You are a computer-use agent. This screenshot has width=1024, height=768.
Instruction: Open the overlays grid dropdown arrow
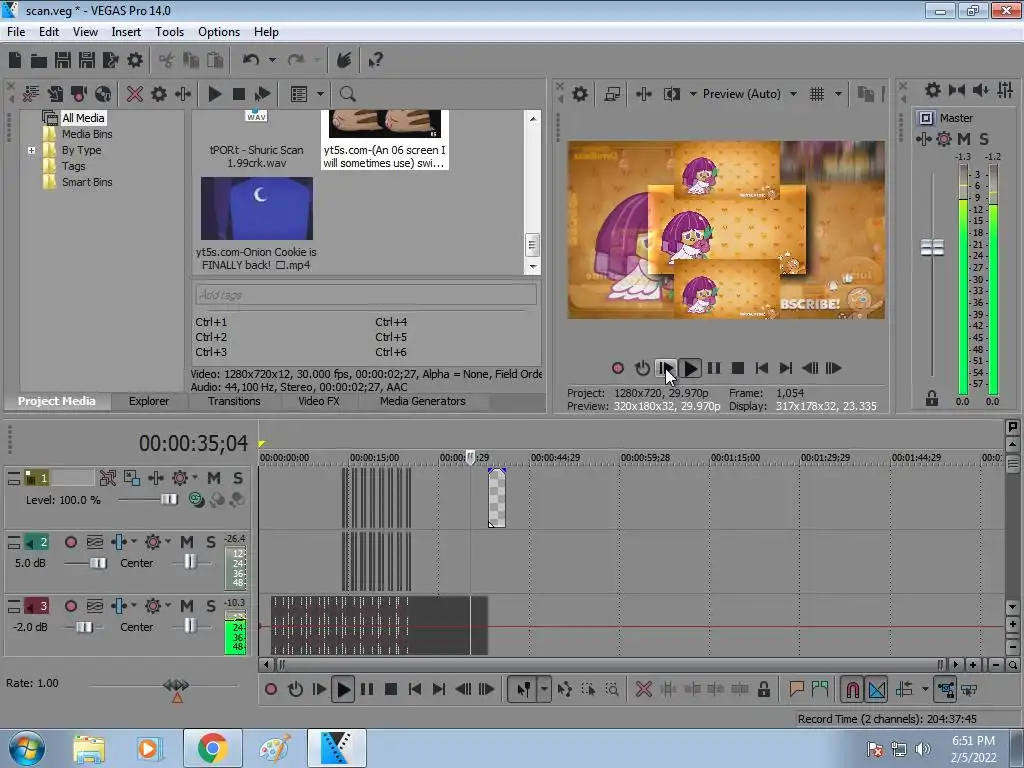coord(838,94)
